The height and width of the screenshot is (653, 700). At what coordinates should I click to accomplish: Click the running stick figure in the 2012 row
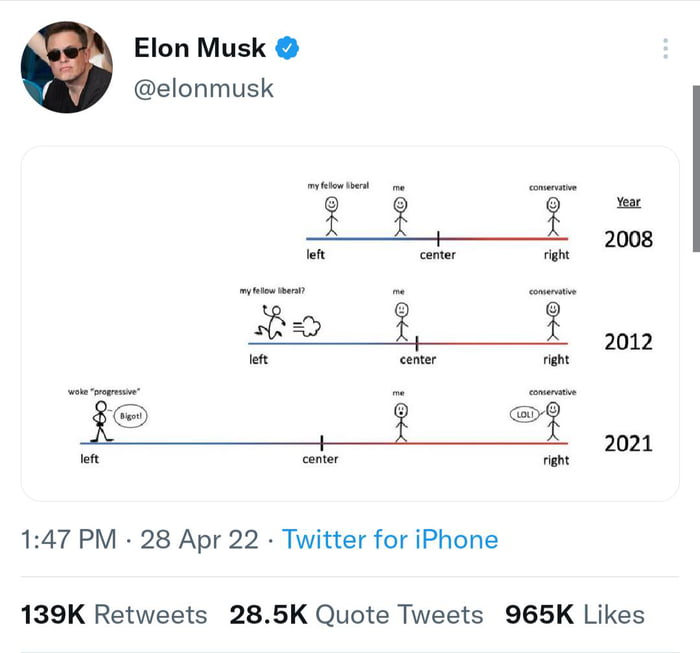pyautogui.click(x=270, y=322)
